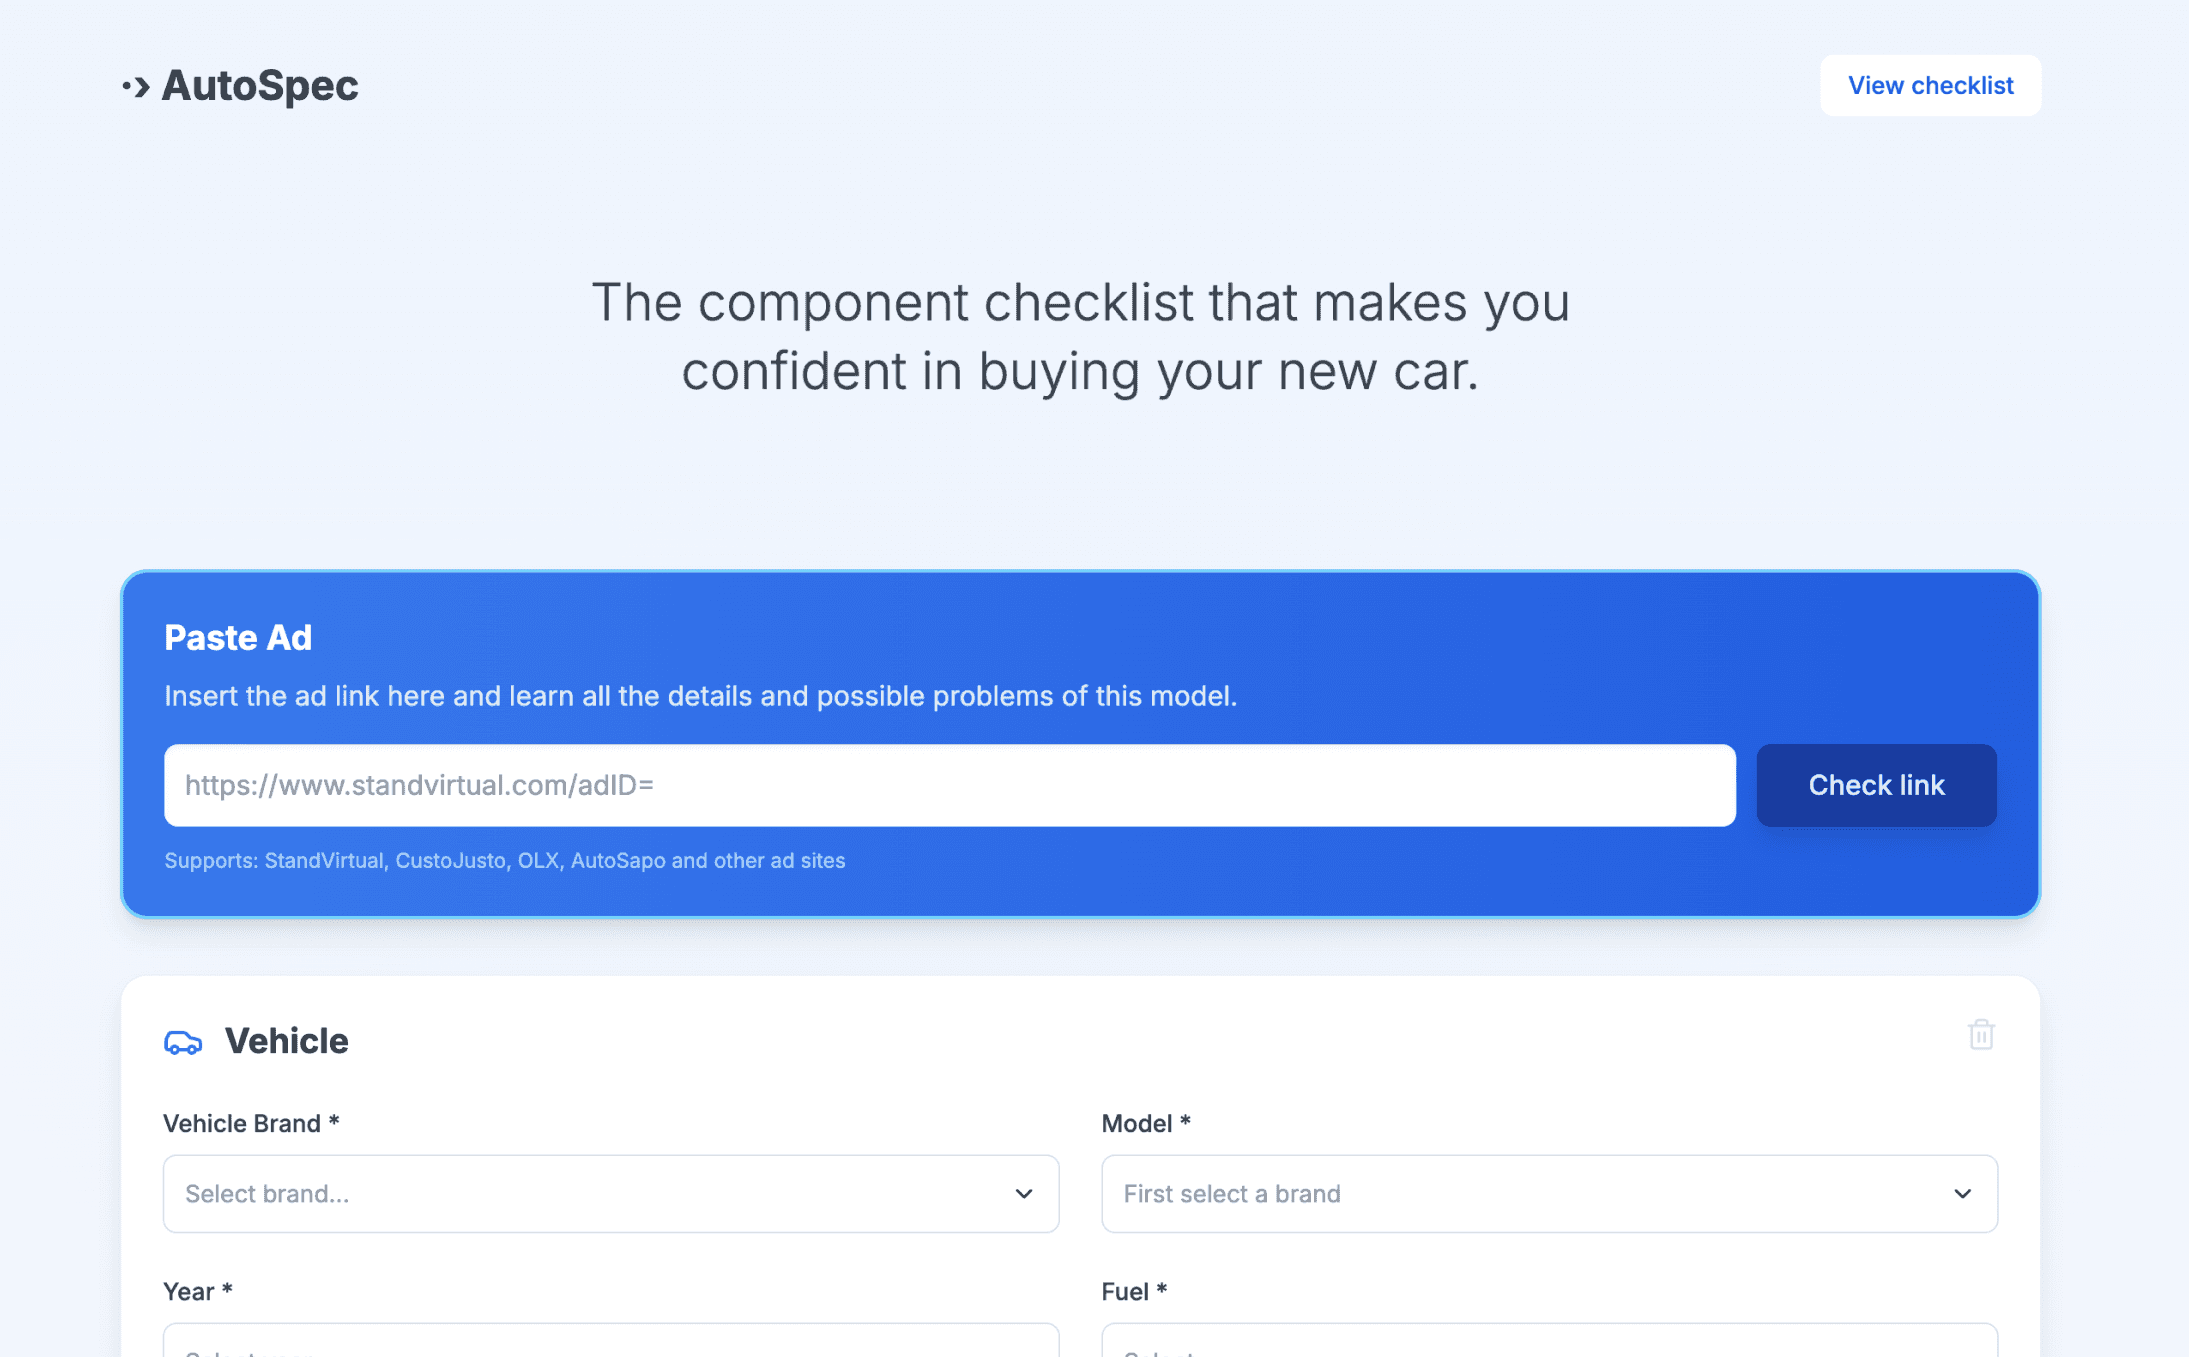Click the Vehicle section heading

[x=286, y=1041]
